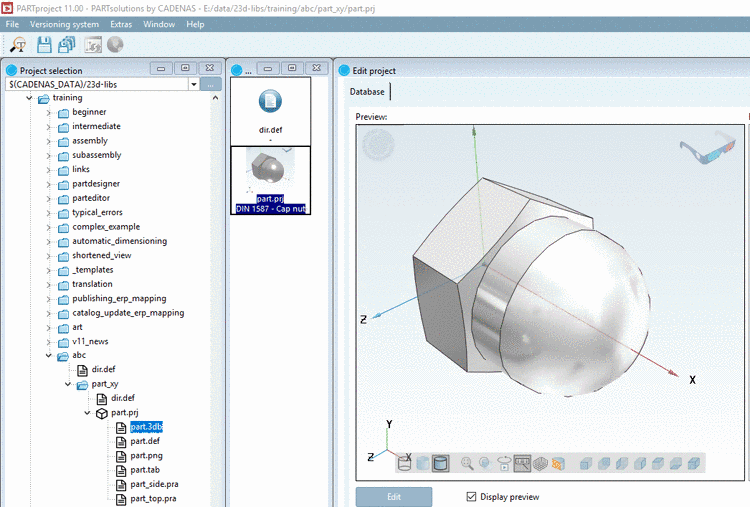Image resolution: width=750 pixels, height=507 pixels.
Task: Select the complex_example folder
Action: pos(106,227)
